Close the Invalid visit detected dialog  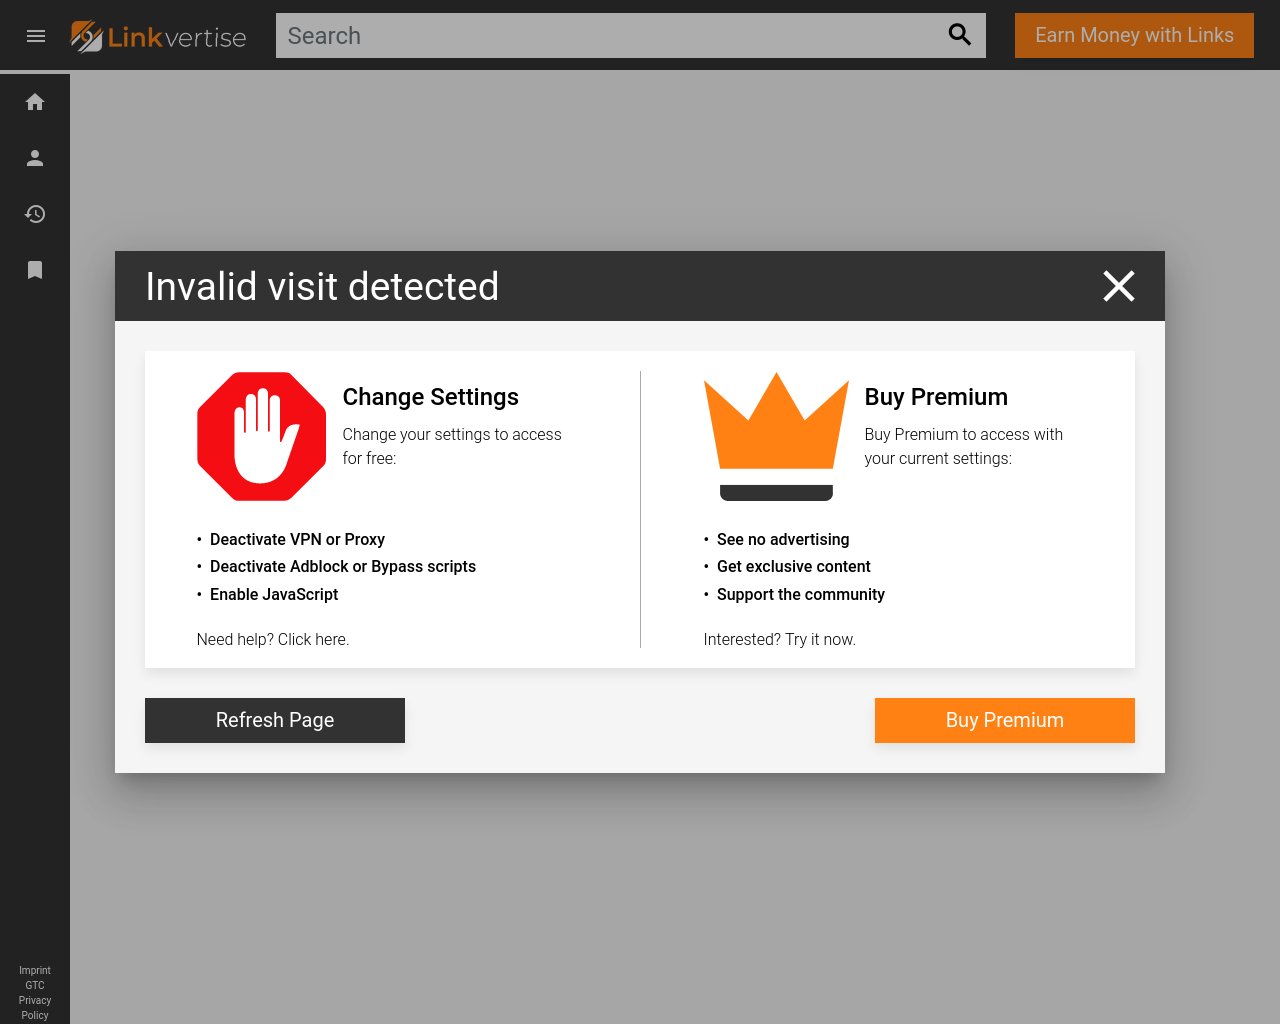1118,286
